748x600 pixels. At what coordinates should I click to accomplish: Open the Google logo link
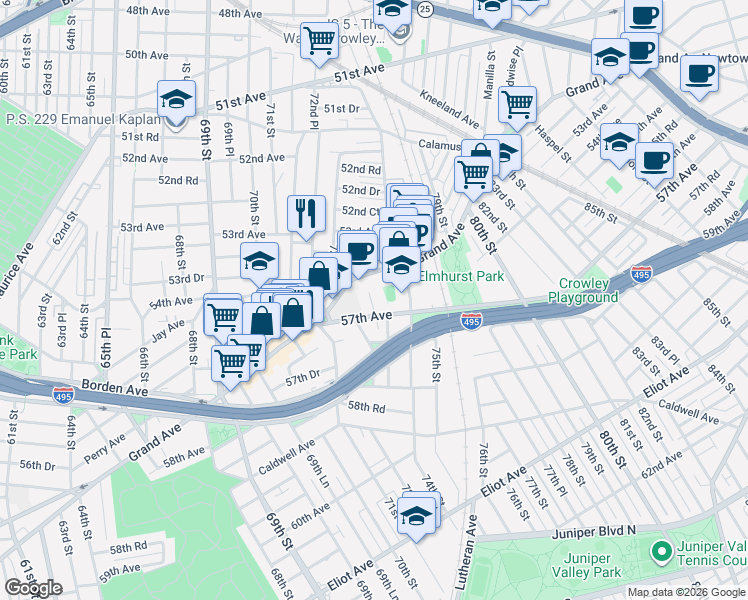pos(33,588)
